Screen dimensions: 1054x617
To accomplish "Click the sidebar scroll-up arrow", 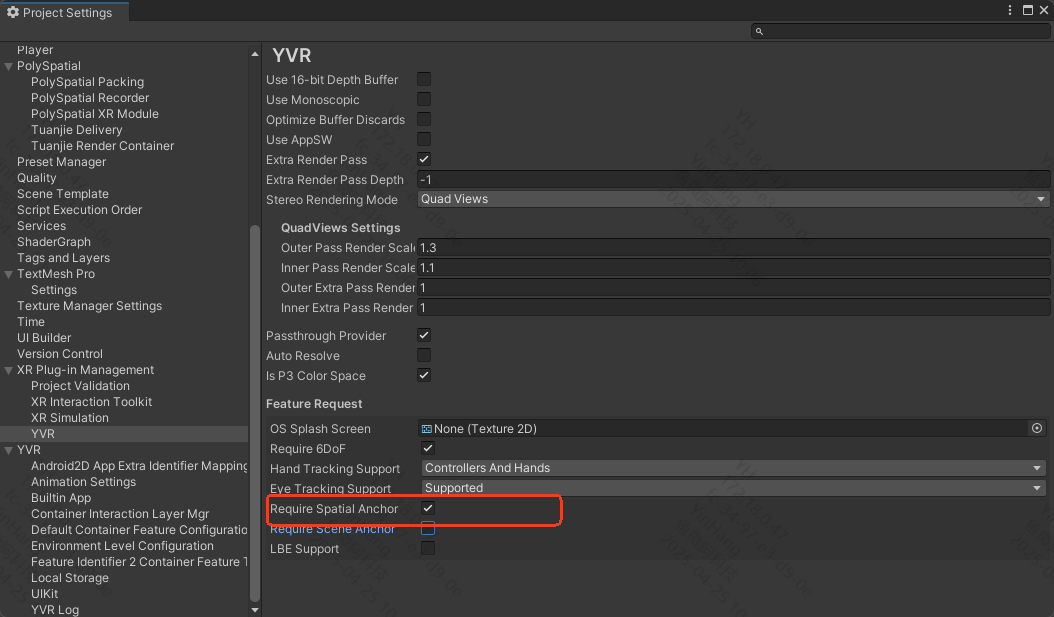I will click(x=254, y=54).
